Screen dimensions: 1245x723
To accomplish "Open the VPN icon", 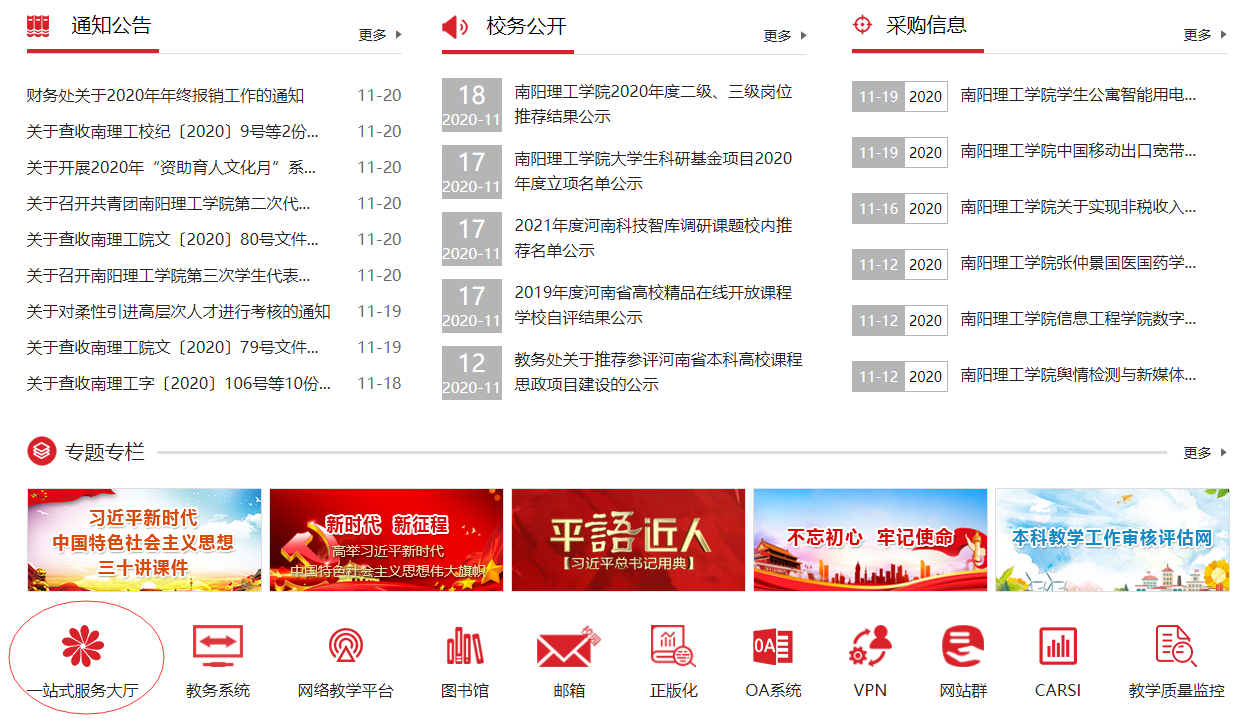I will pos(870,647).
